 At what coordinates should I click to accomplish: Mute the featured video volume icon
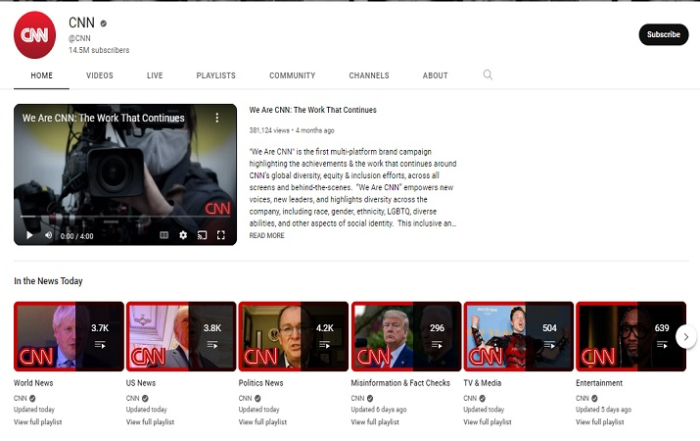(x=48, y=235)
